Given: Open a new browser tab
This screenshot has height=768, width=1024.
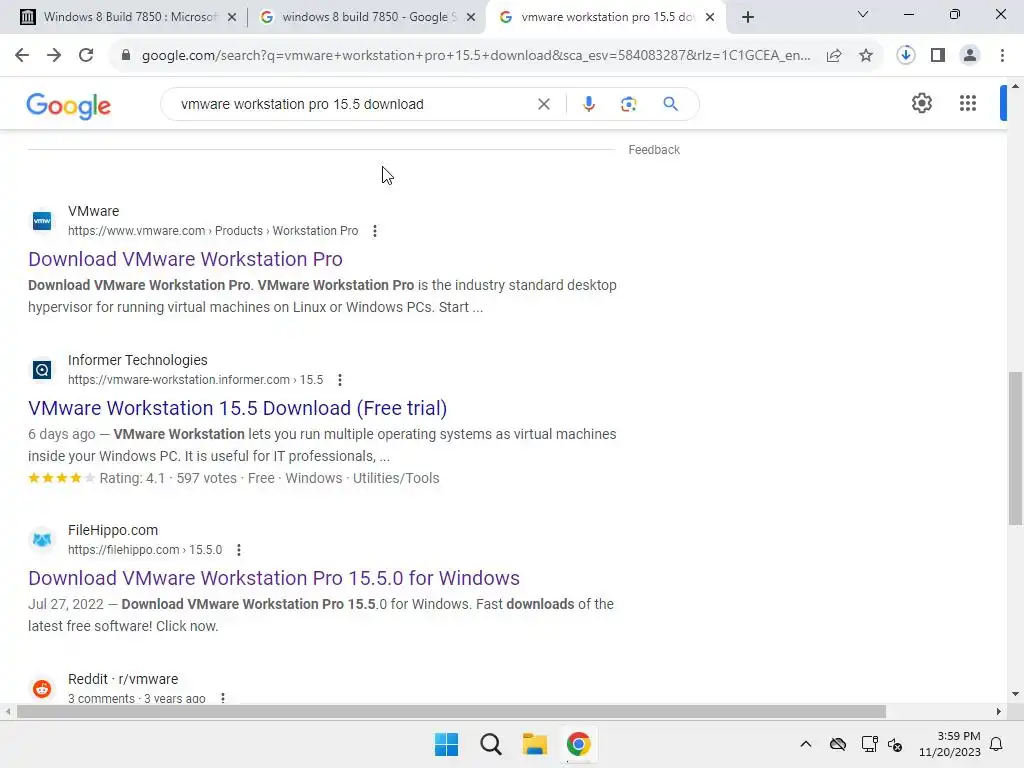Looking at the screenshot, I should coord(748,17).
